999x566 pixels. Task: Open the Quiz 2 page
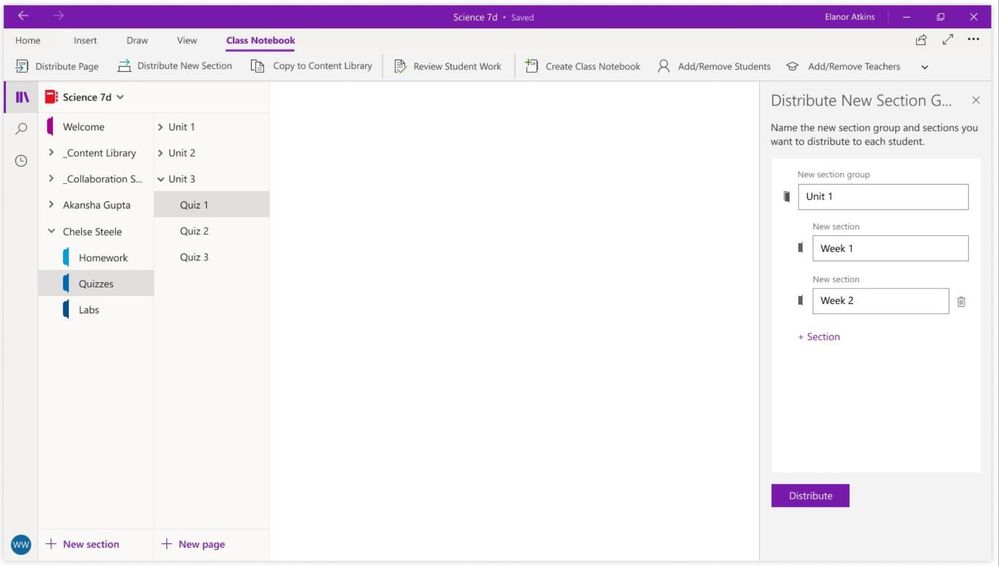pos(212,231)
